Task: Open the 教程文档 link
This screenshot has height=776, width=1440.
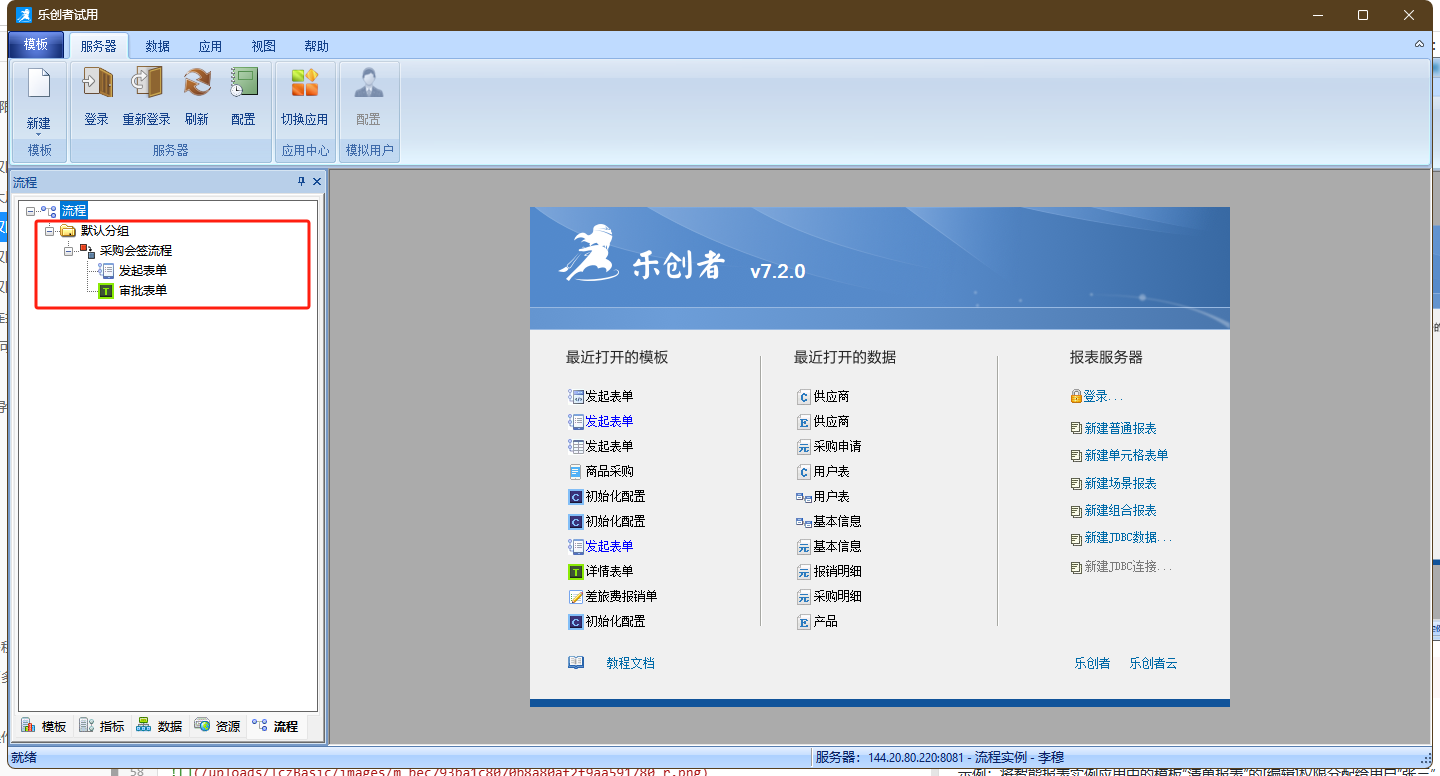Action: (630, 663)
